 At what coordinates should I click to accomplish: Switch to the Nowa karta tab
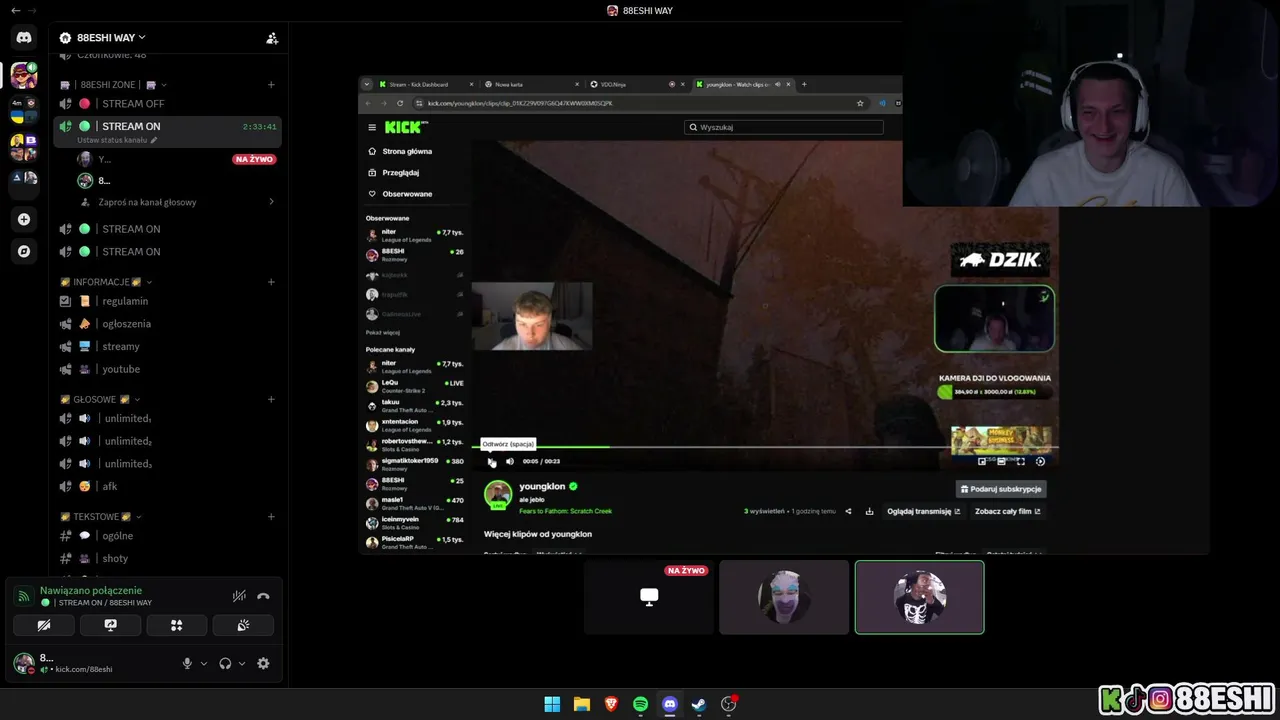pos(530,84)
